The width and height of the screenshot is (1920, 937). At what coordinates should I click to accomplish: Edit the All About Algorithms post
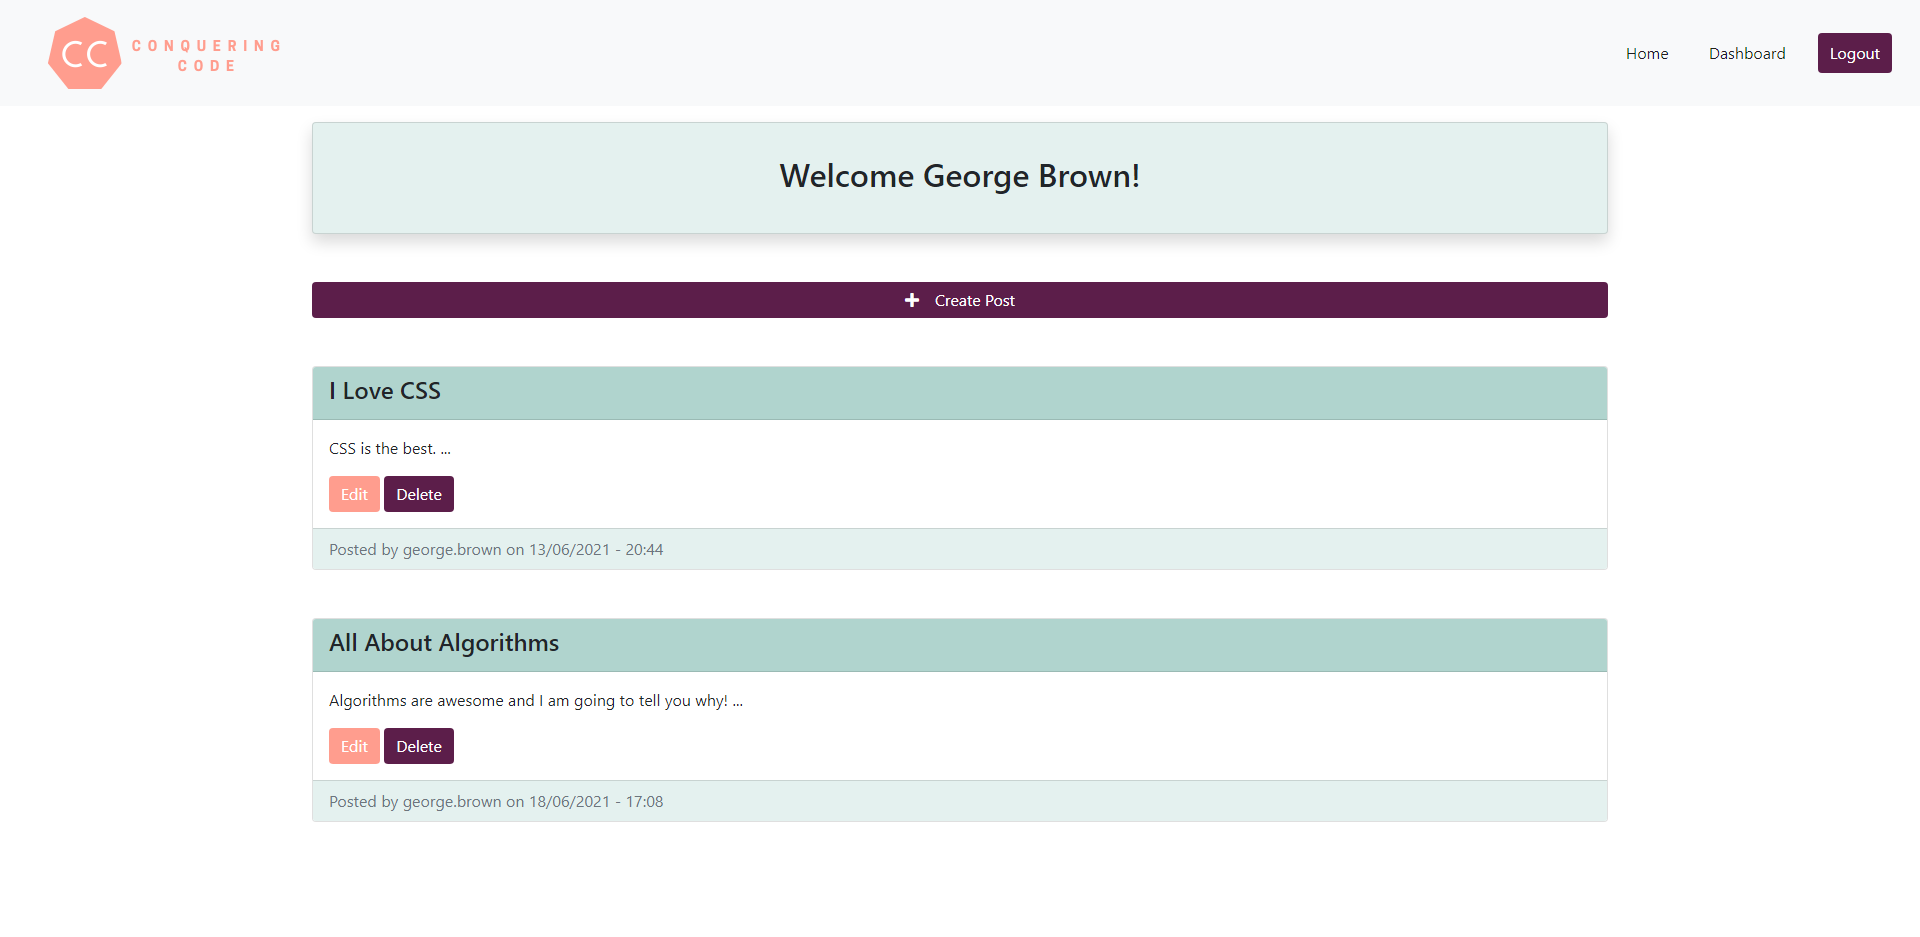pos(354,746)
